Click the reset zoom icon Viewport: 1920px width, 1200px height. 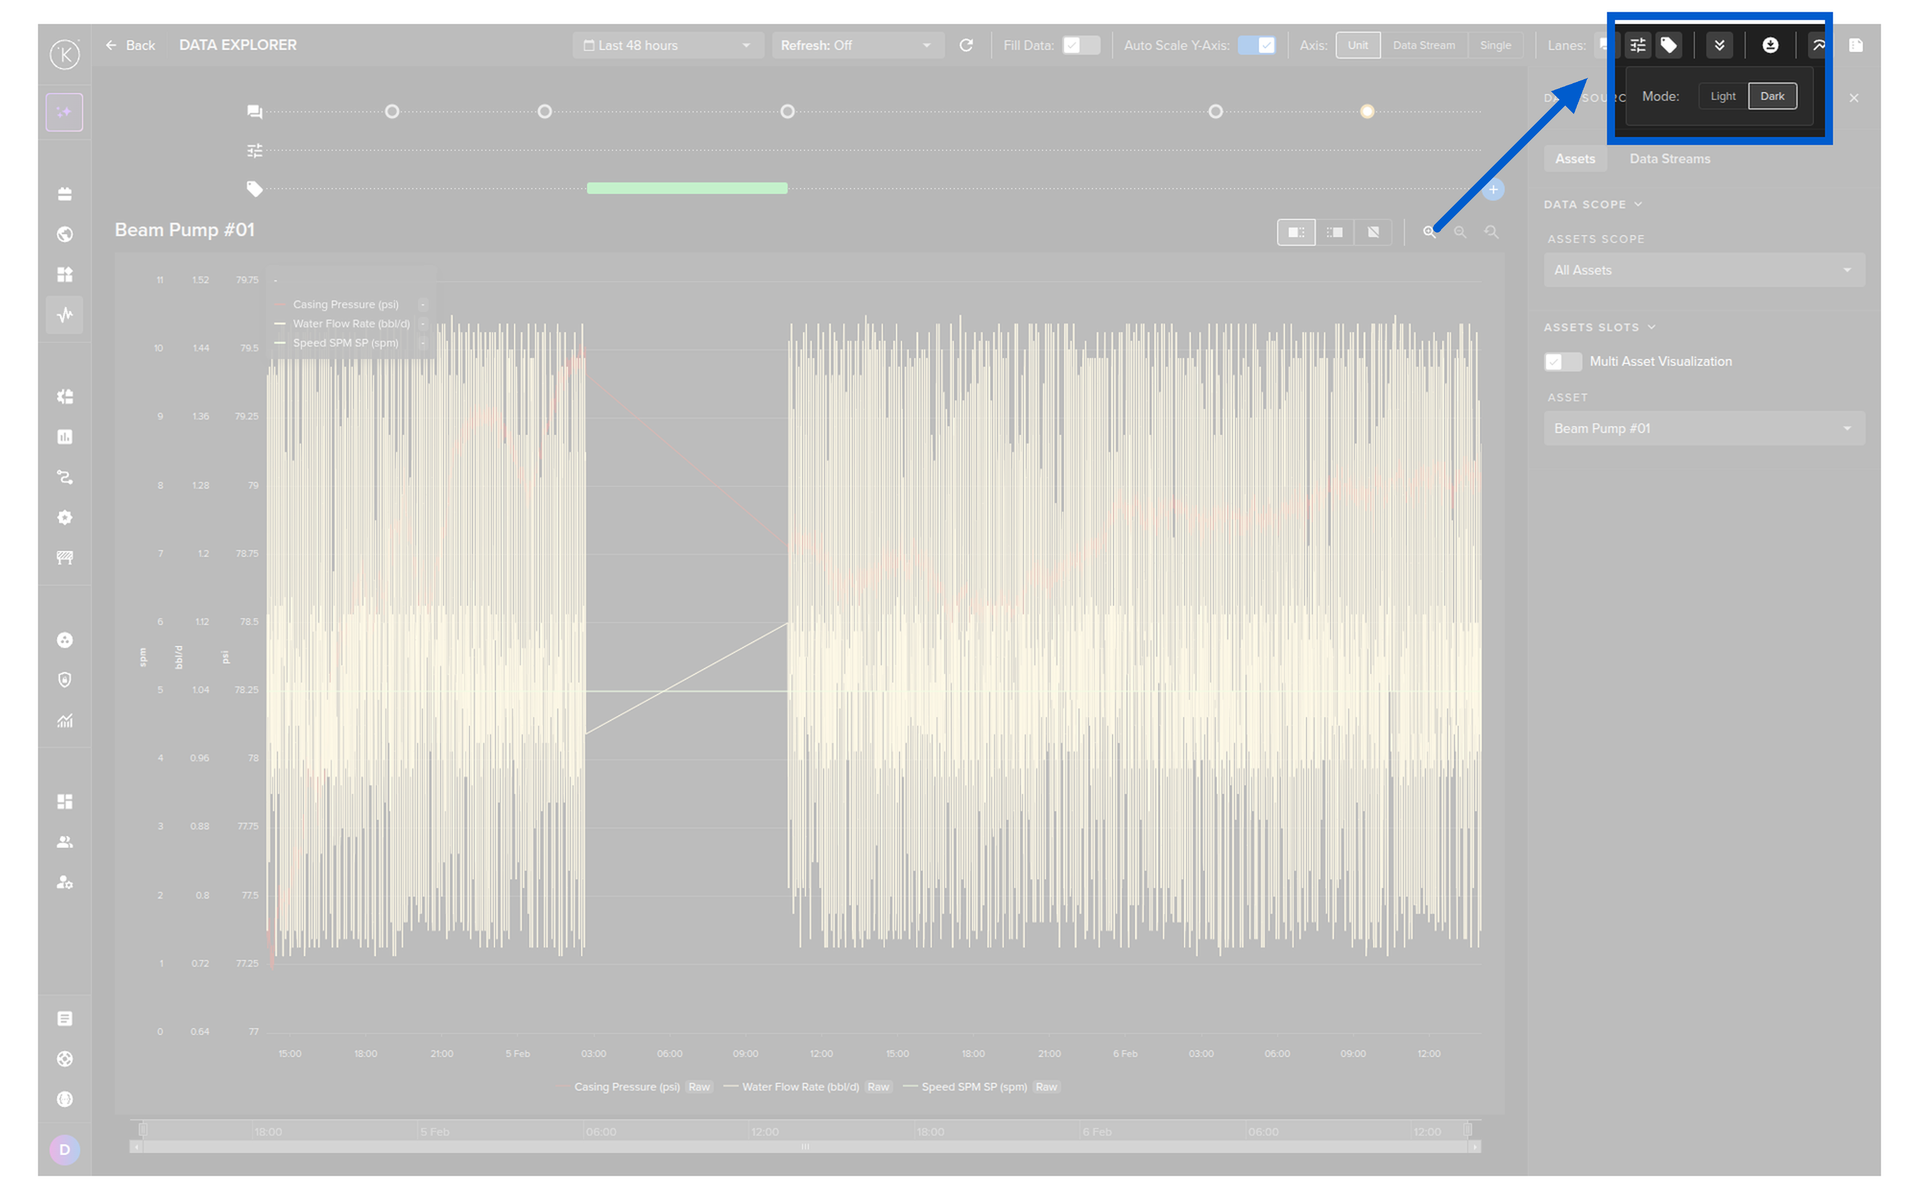pos(1491,232)
